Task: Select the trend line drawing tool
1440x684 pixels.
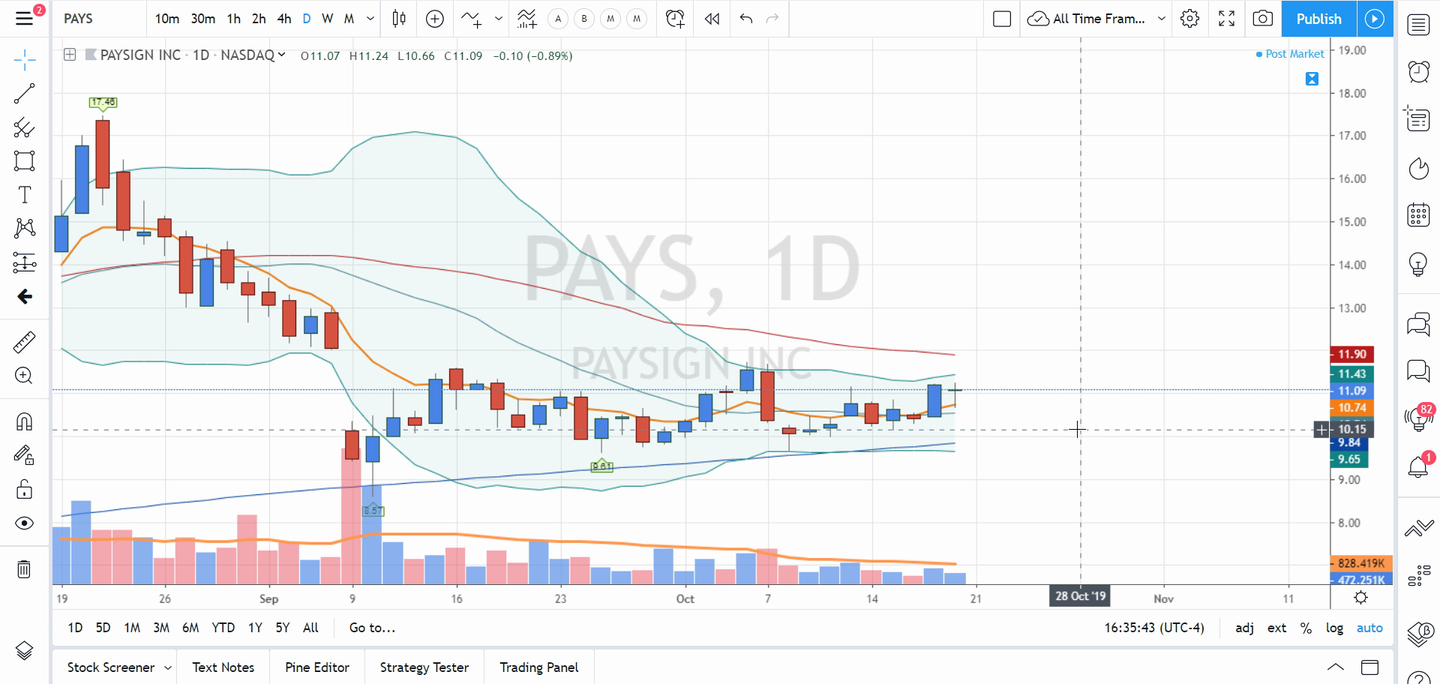Action: coord(24,94)
